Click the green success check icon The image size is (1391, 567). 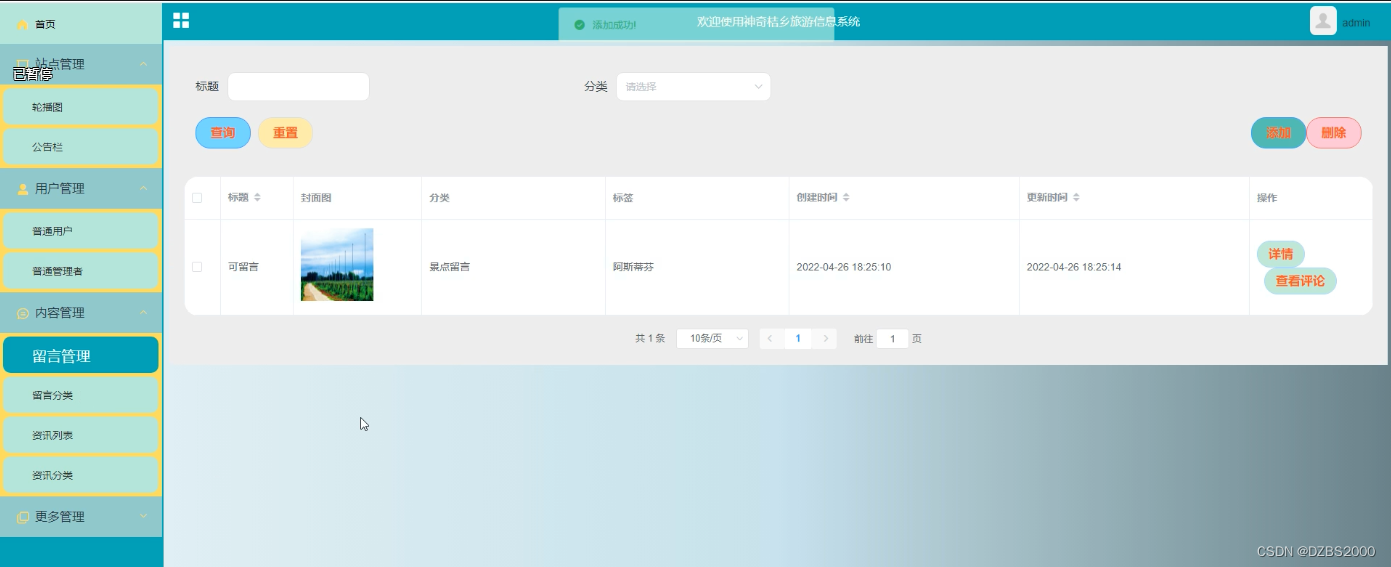pos(579,24)
